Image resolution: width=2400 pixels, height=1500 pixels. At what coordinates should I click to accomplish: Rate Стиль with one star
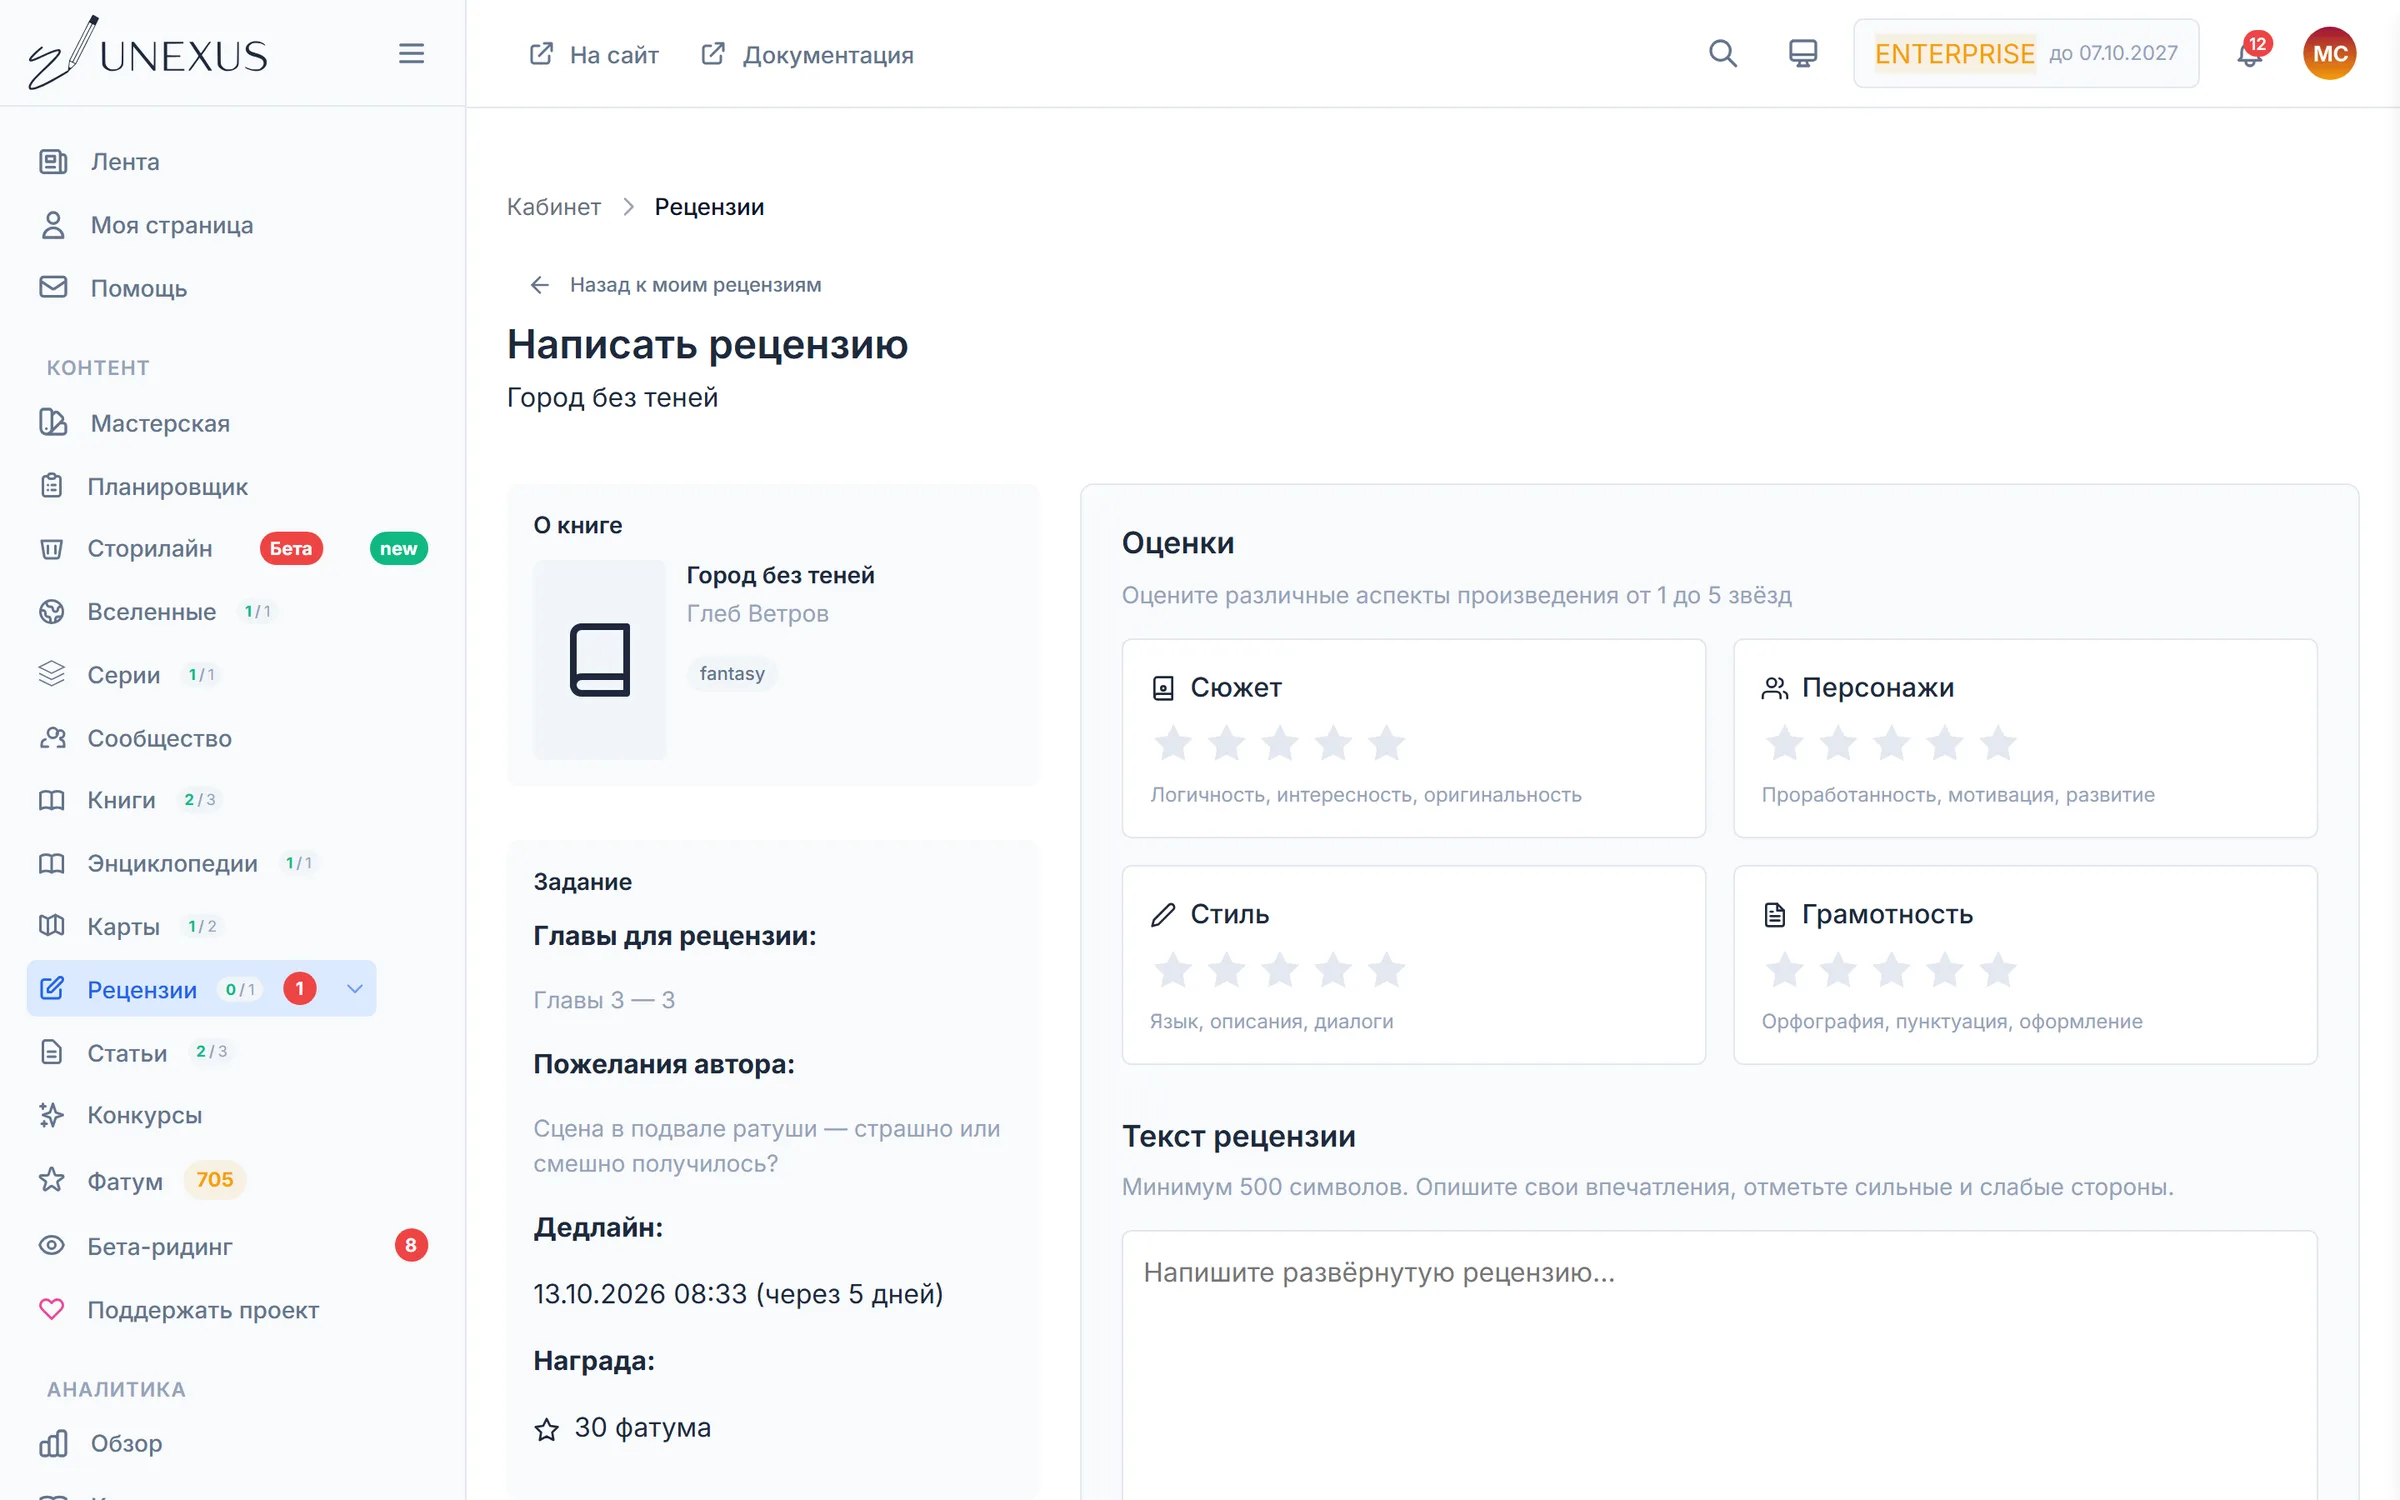[1173, 970]
